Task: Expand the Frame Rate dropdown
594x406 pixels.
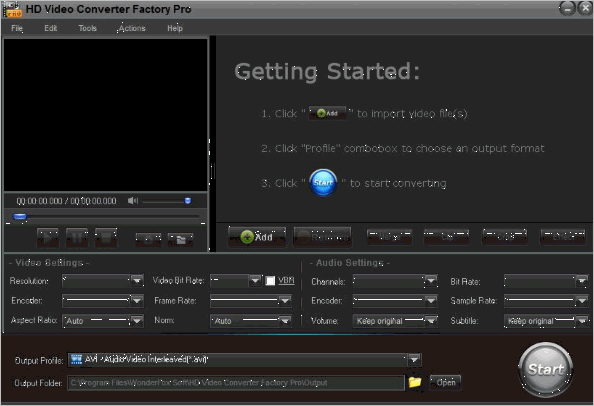Action: (285, 301)
